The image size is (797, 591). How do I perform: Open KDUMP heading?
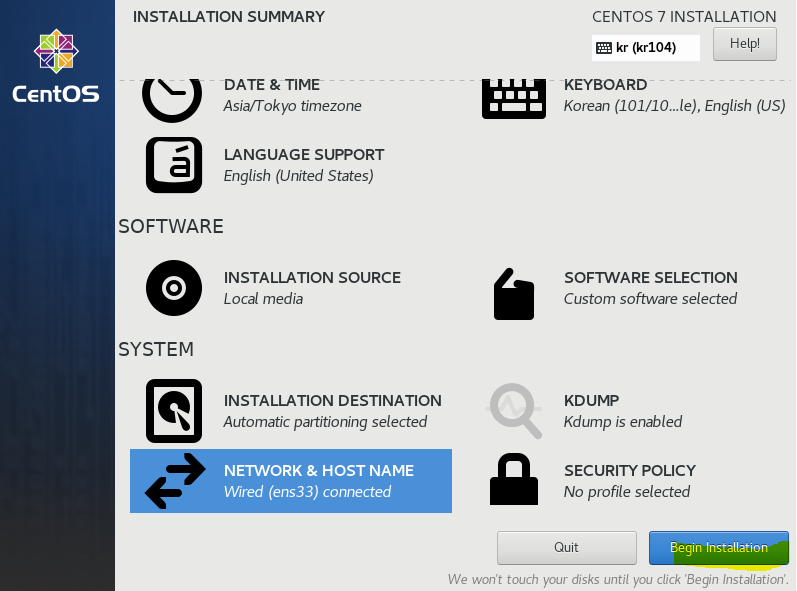click(x=591, y=400)
